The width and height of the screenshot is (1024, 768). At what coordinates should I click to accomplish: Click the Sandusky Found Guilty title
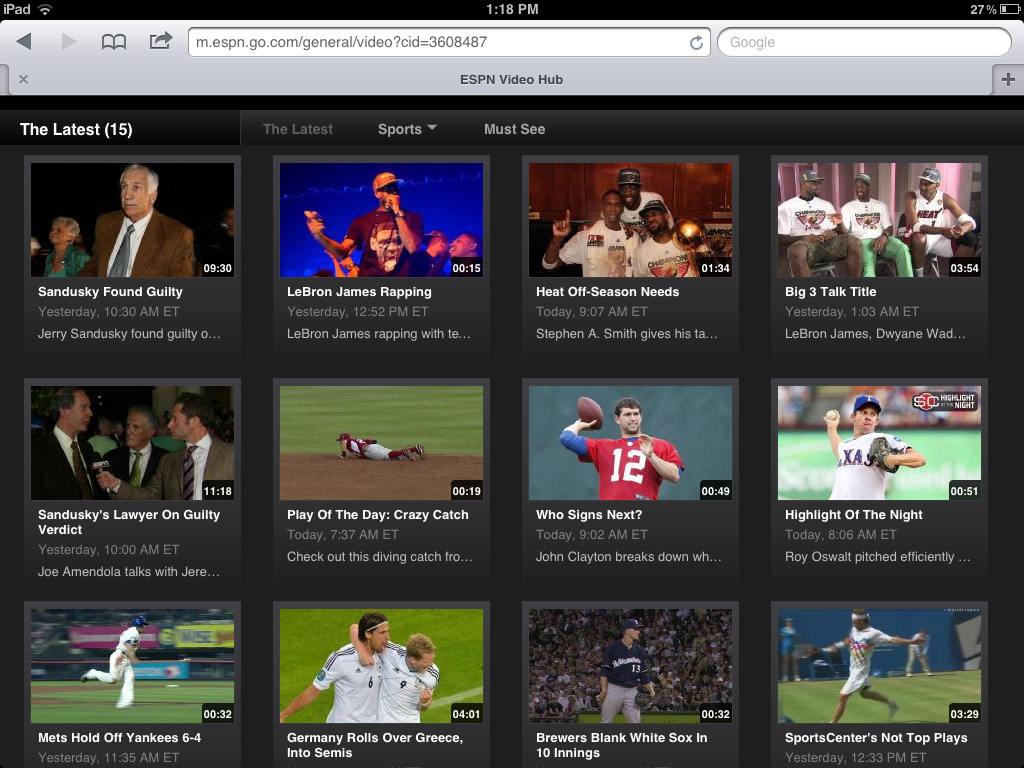coord(110,292)
